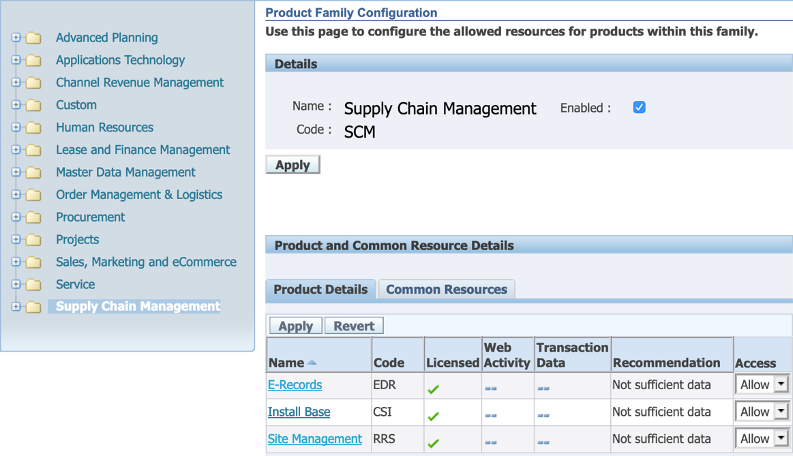Click the Service folder icon
This screenshot has width=793, height=456.
click(34, 285)
